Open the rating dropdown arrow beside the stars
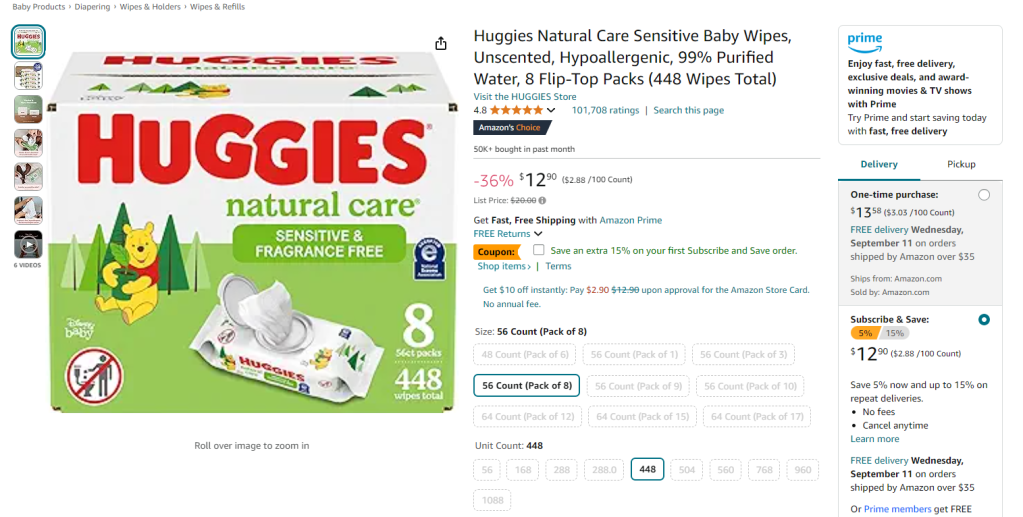Image resolution: width=1023 pixels, height=517 pixels. (551, 110)
